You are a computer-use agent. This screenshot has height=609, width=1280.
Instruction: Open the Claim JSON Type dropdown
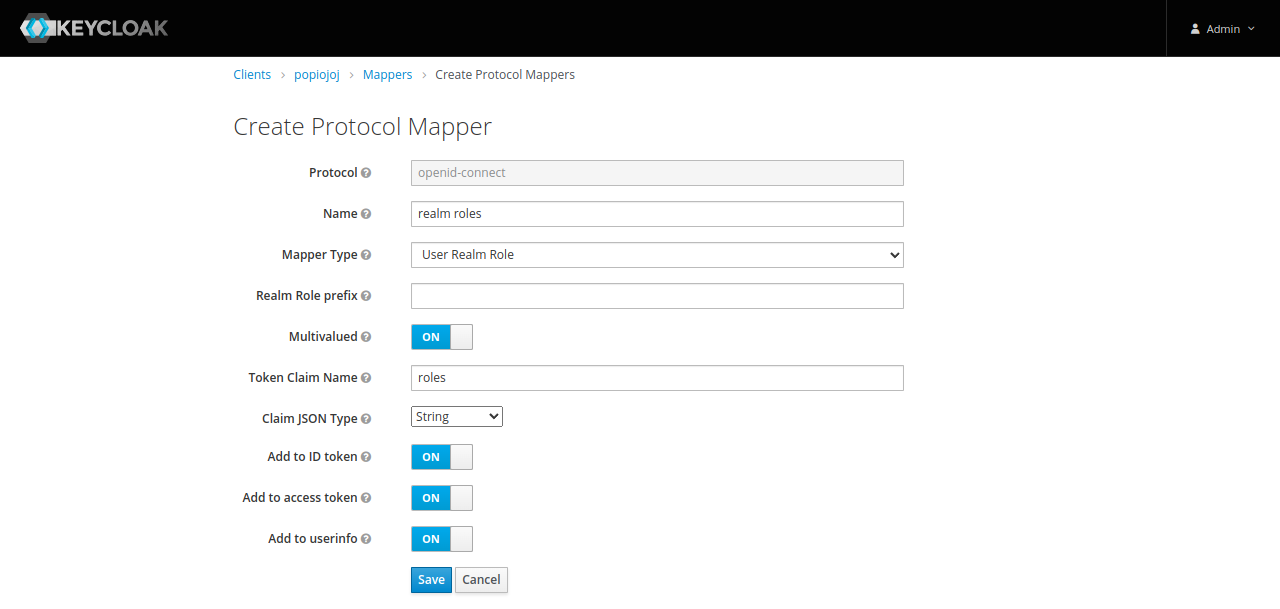(x=456, y=416)
